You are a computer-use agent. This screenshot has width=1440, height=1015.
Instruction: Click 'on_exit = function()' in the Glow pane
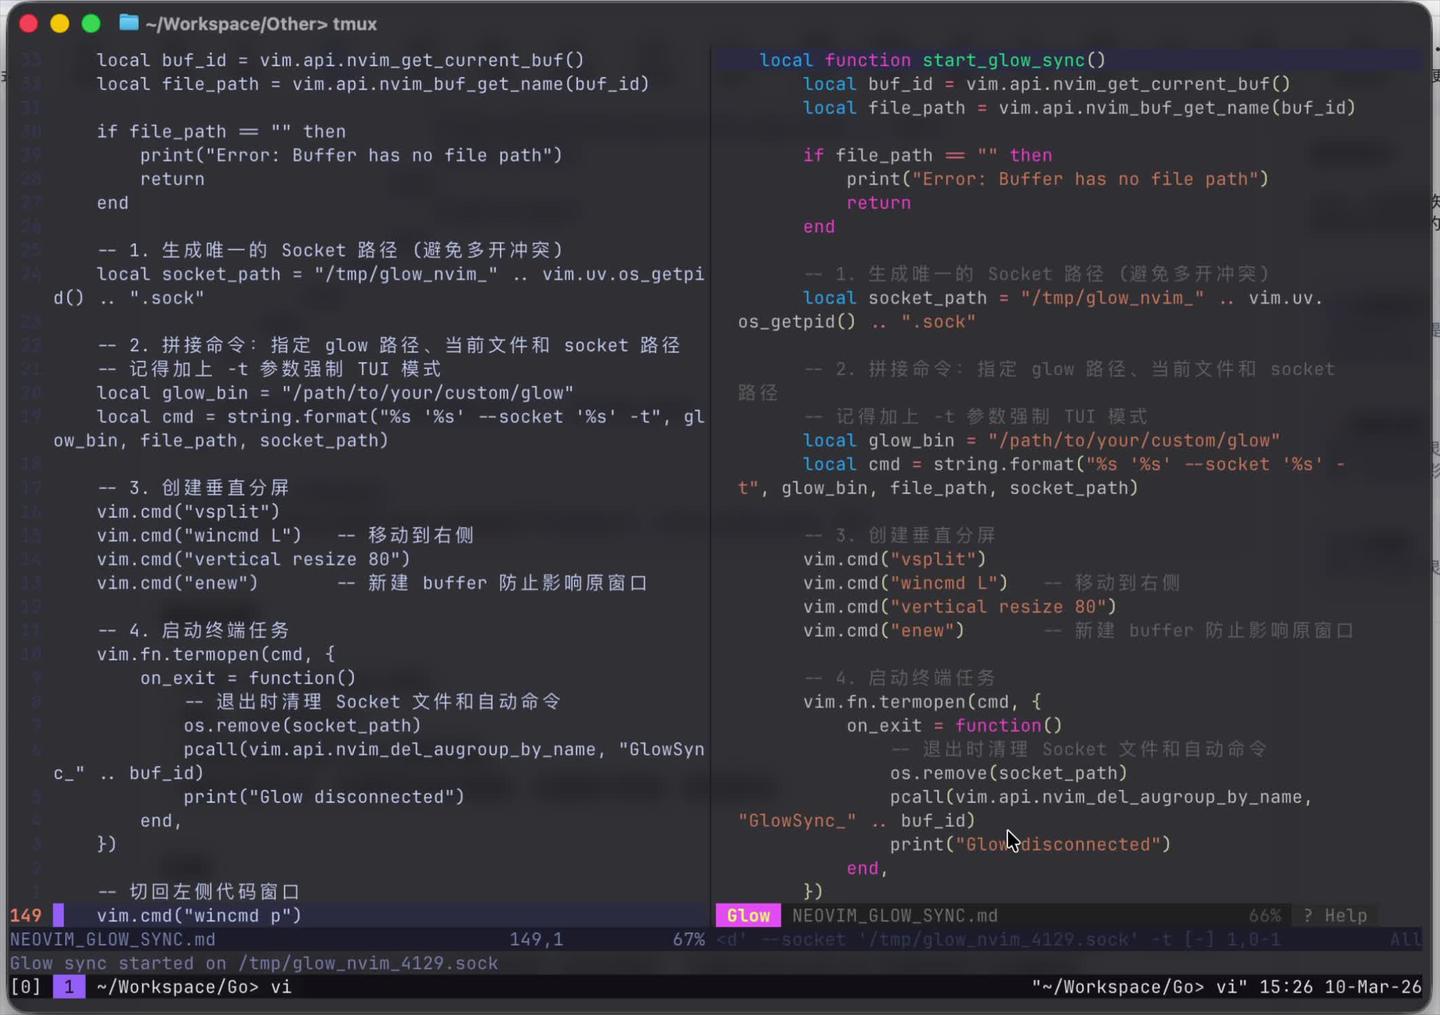(x=955, y=726)
